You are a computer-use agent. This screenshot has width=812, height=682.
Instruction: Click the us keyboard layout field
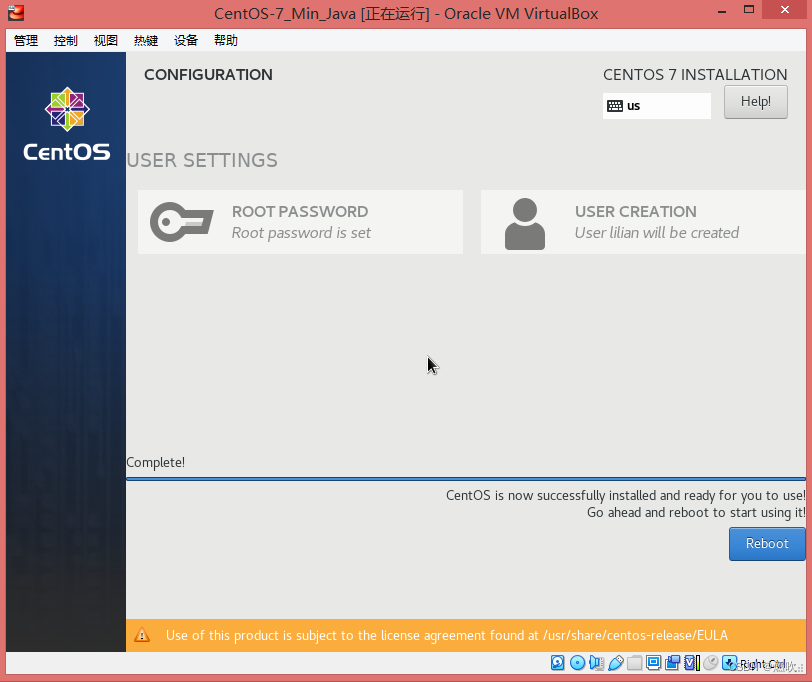coord(657,106)
